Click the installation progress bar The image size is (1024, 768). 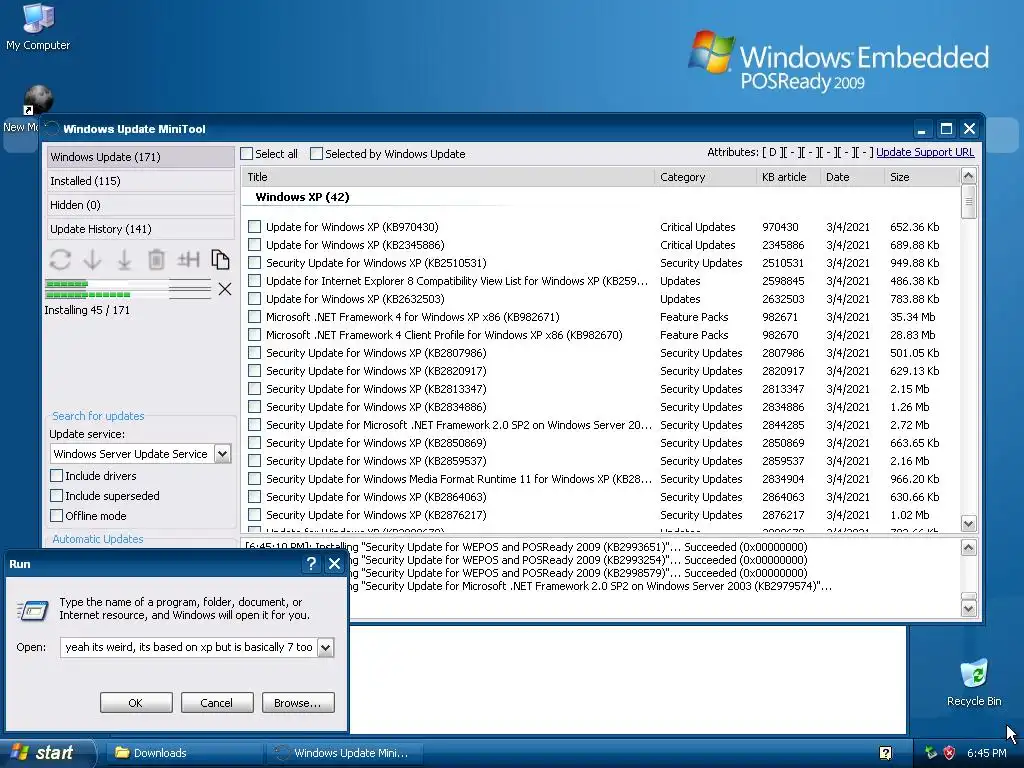[x=128, y=289]
